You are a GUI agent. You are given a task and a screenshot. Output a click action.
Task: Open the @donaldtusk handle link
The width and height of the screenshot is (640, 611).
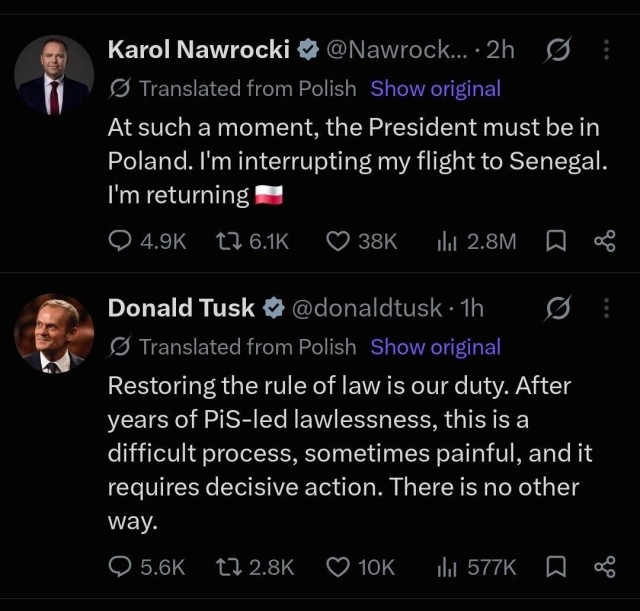pos(367,308)
